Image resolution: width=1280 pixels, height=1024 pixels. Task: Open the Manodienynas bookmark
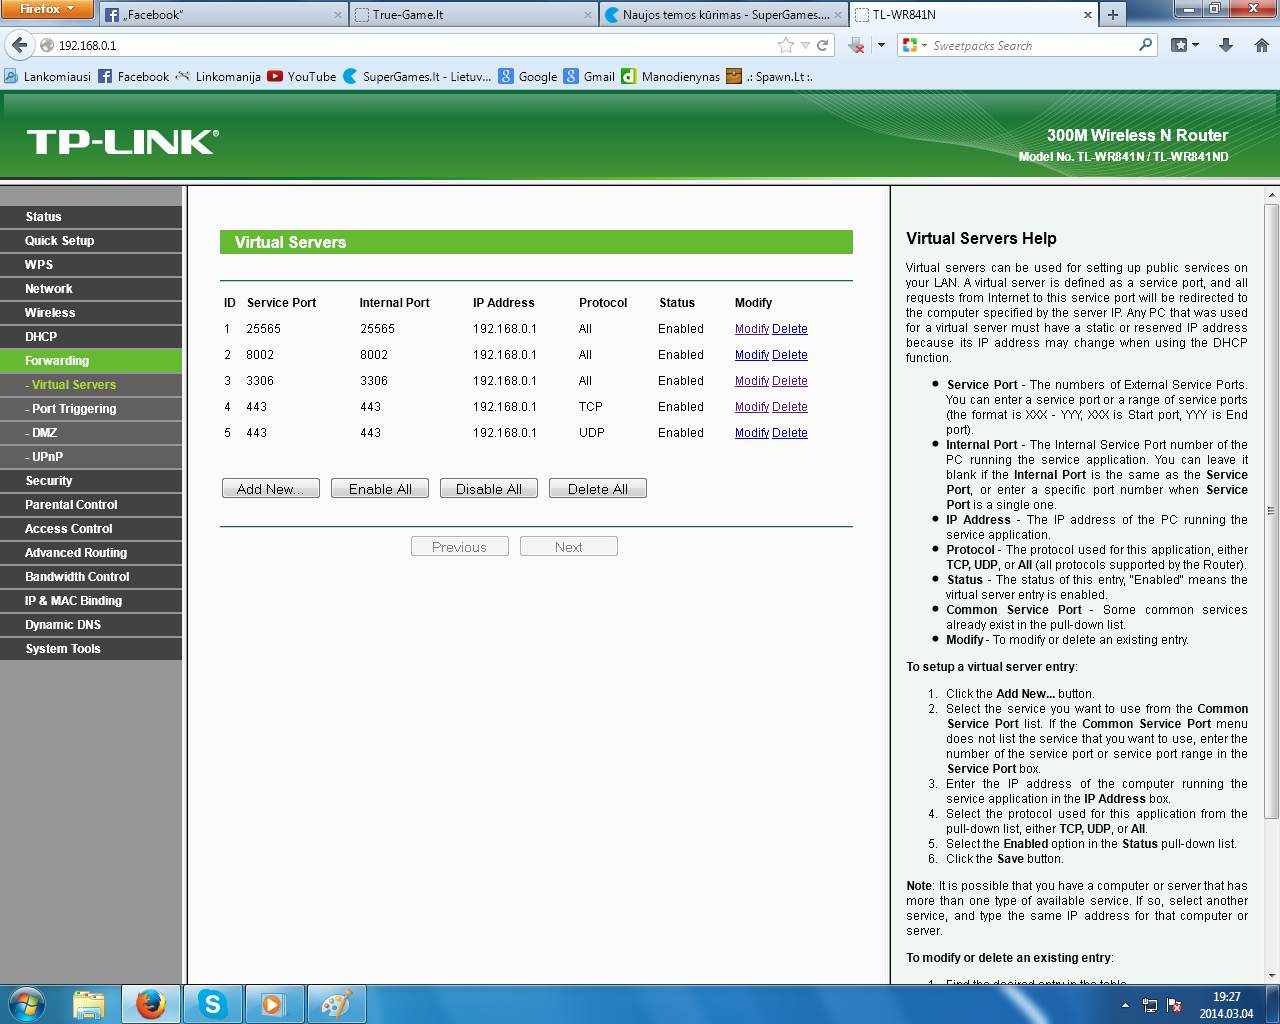pyautogui.click(x=671, y=76)
